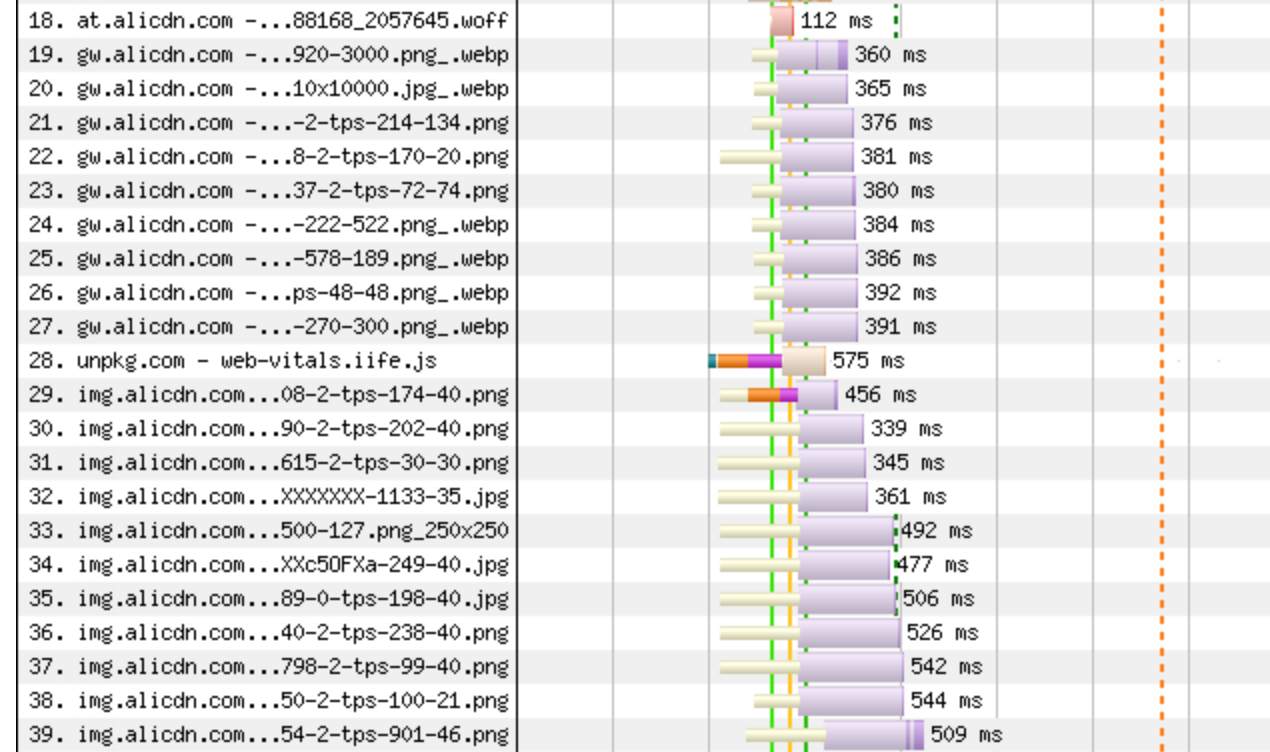The height and width of the screenshot is (752, 1270).
Task: Open request 23 tps-72-74.png
Action: pyautogui.click(x=268, y=190)
